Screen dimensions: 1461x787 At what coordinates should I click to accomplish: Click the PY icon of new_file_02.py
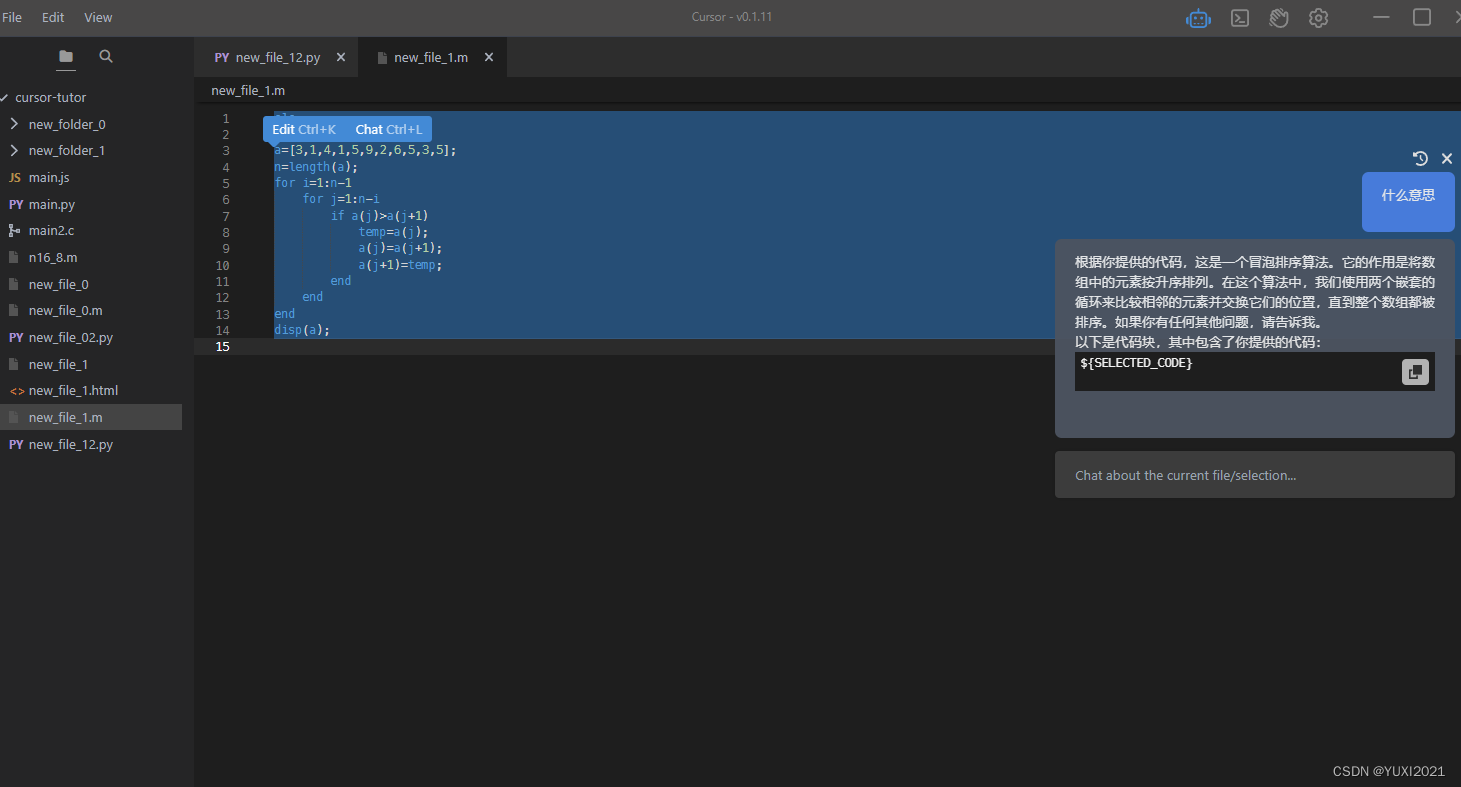15,337
